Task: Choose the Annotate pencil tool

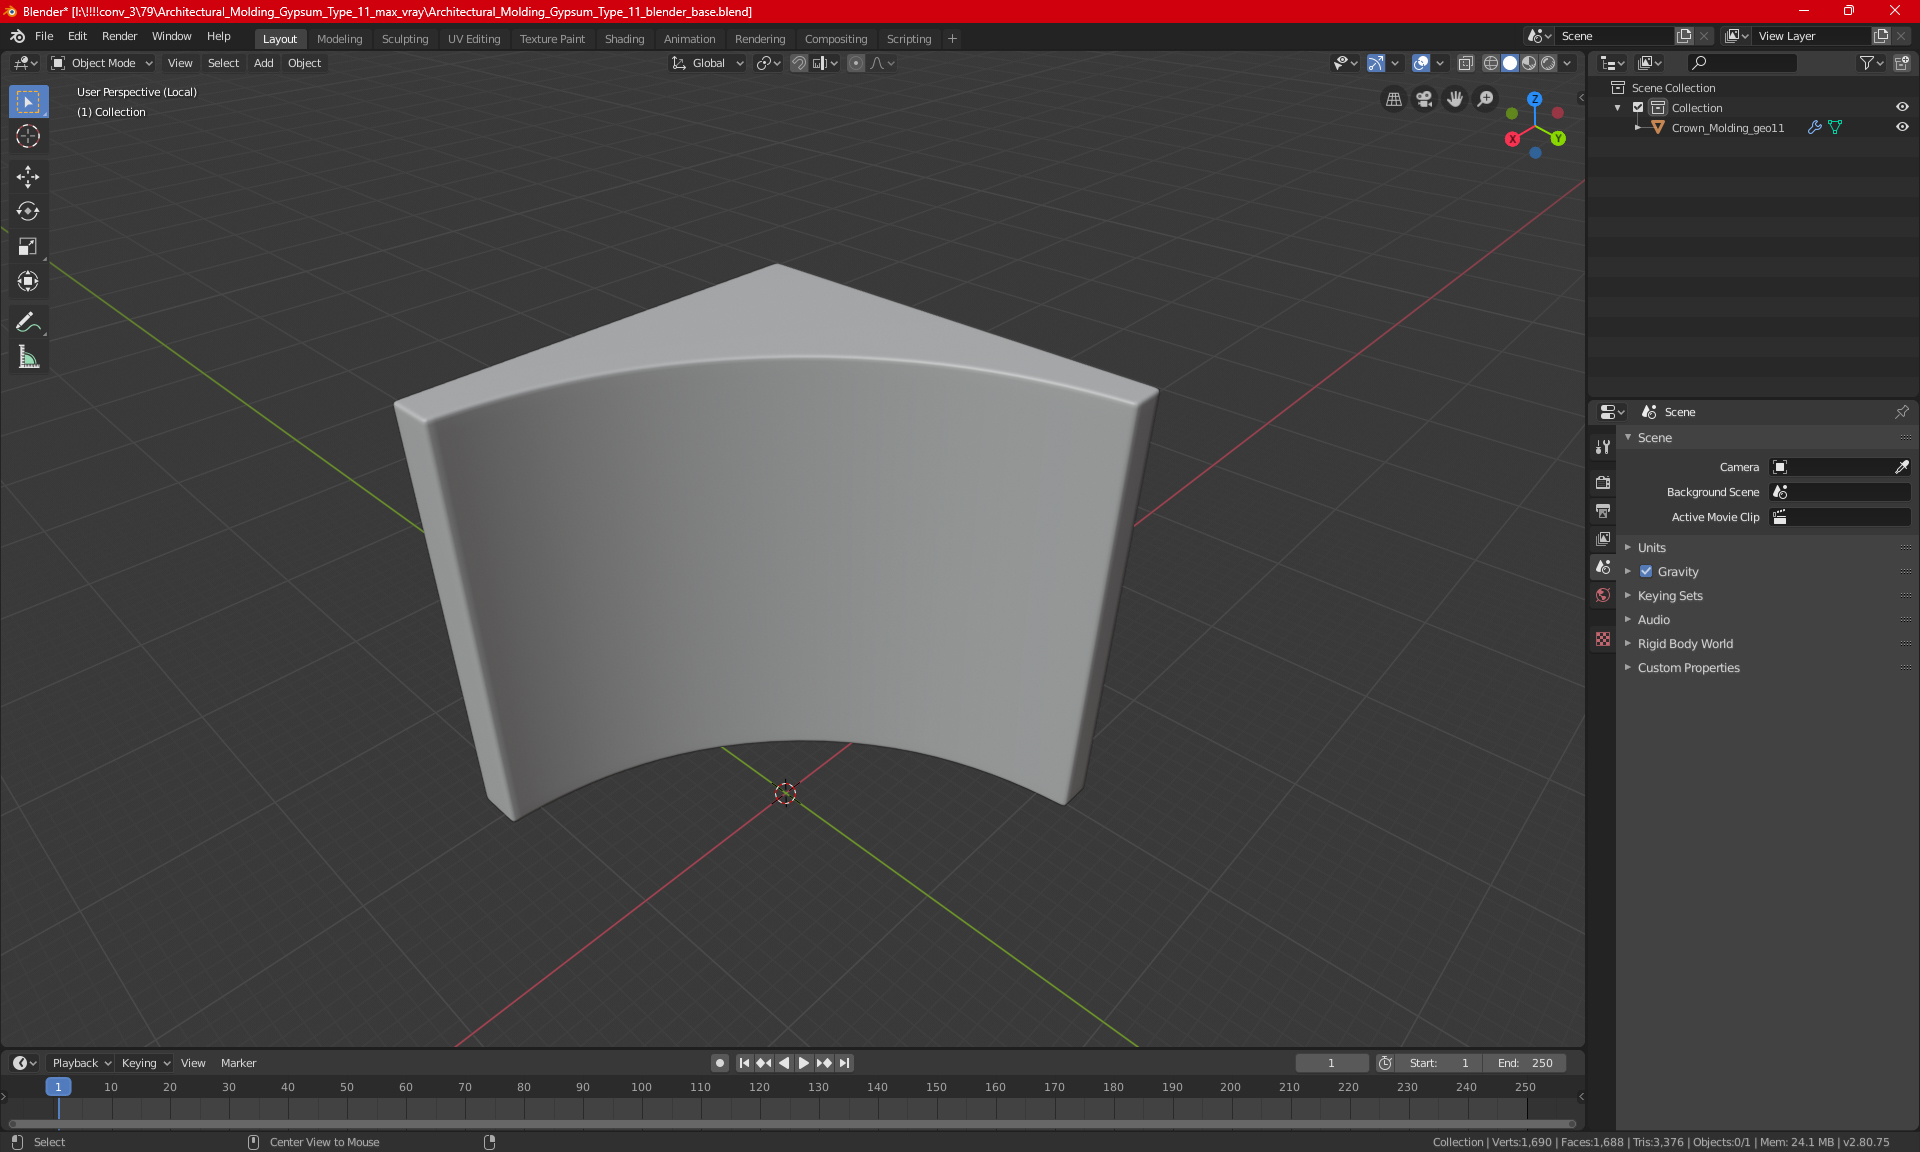Action: pos(28,322)
